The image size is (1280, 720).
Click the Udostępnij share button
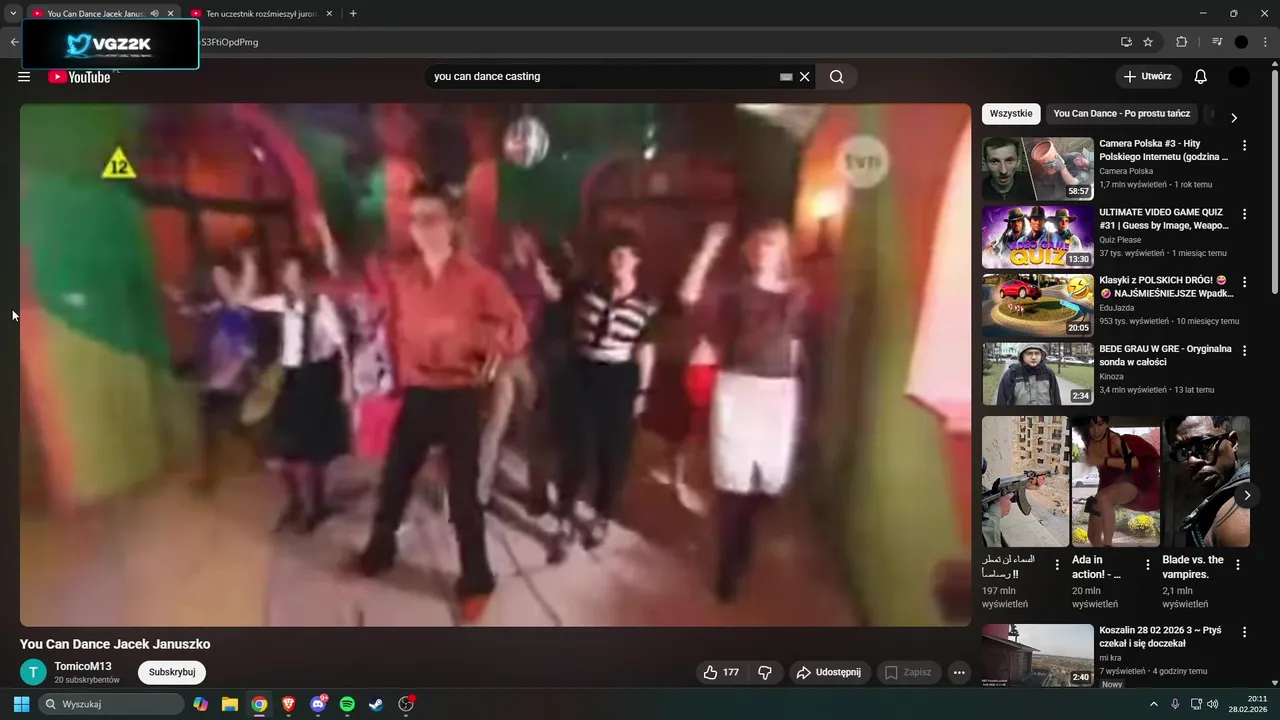click(x=829, y=673)
